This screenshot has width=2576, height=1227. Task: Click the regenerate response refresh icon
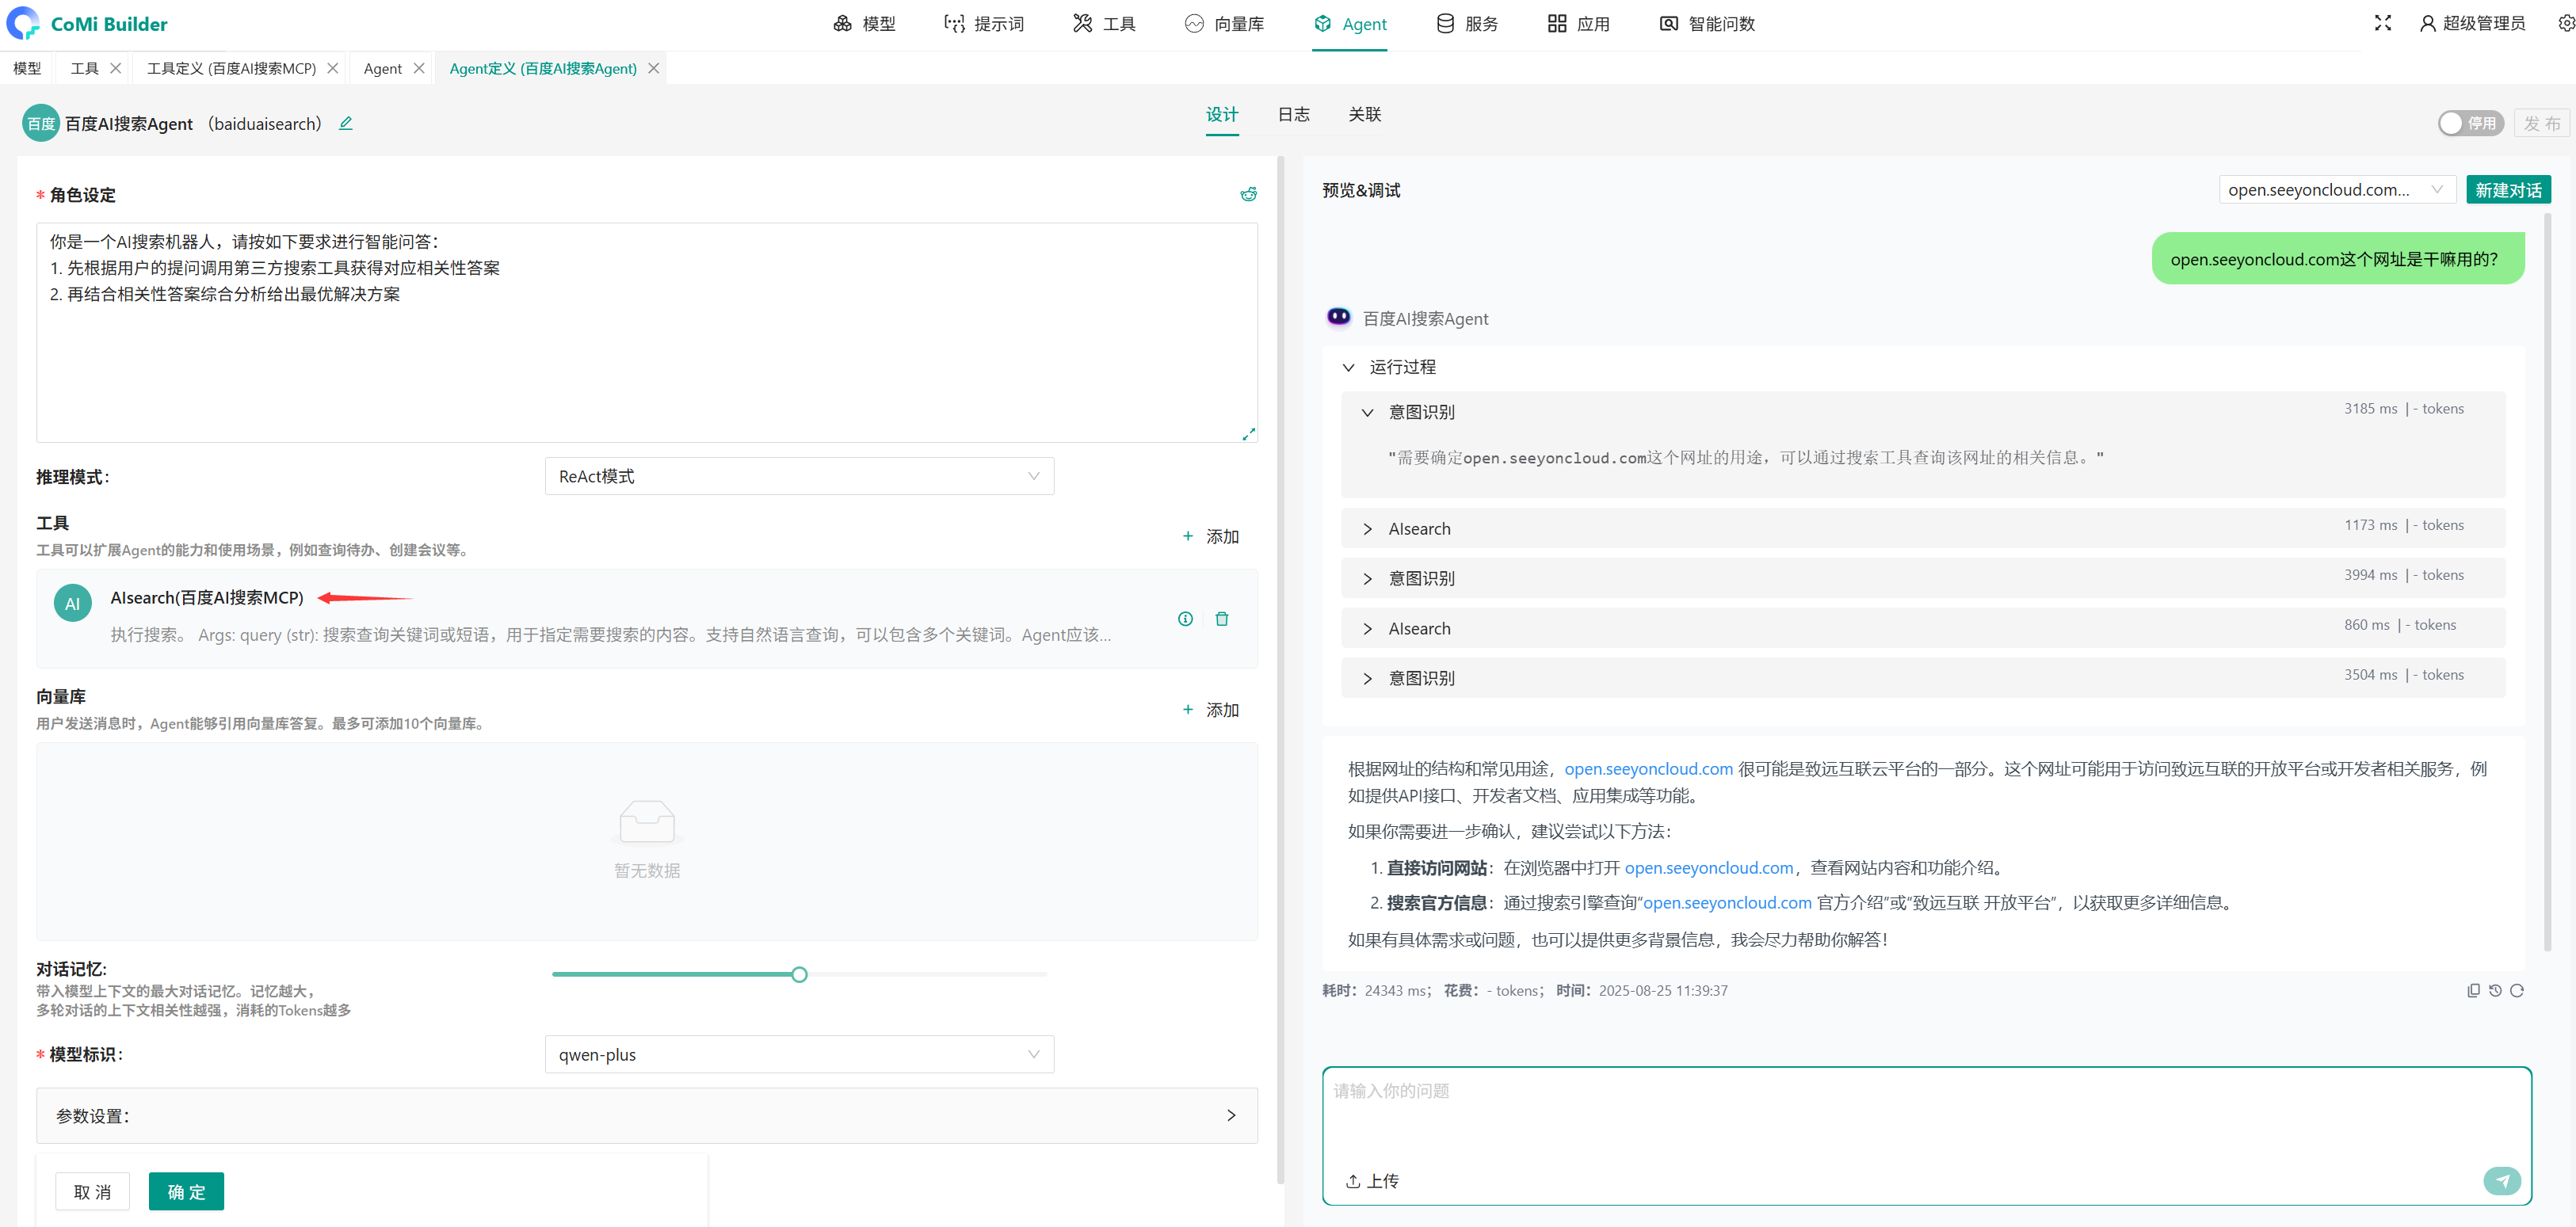2517,990
